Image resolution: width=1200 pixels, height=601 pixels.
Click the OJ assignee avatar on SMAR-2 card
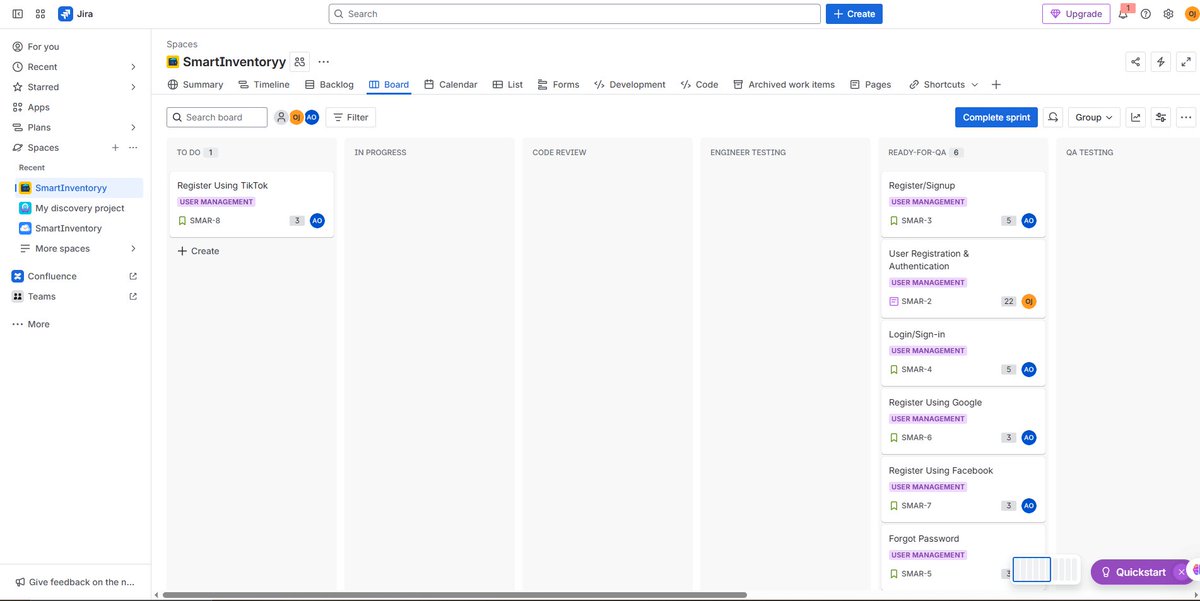pos(1029,301)
